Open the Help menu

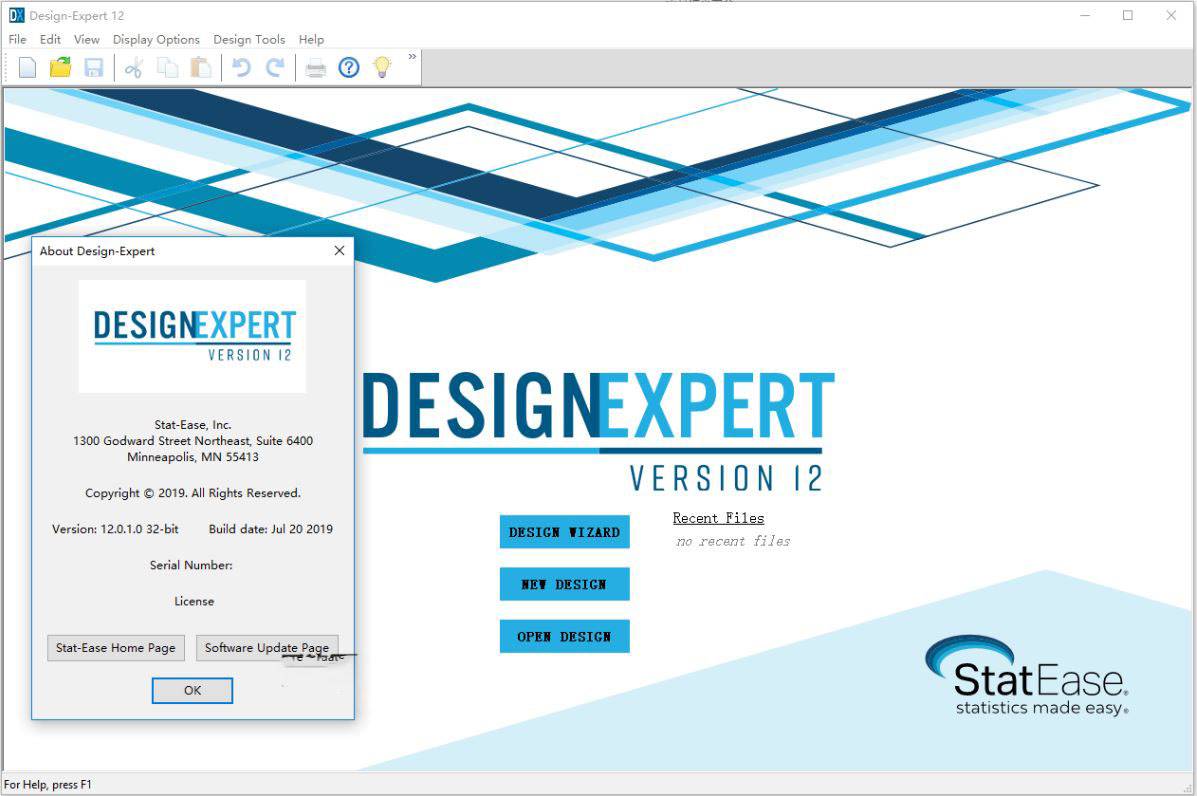tap(311, 39)
